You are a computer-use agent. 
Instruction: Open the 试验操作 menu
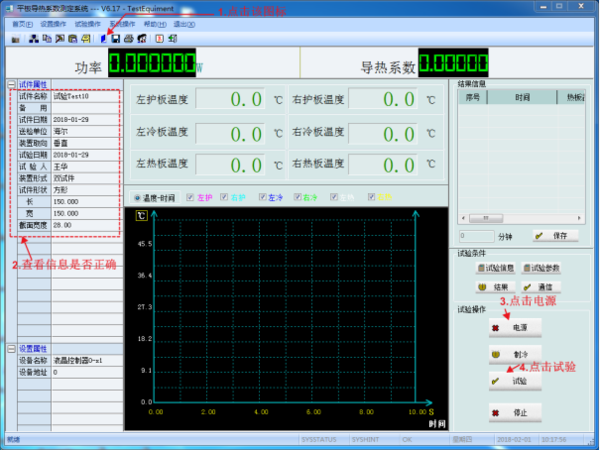(x=88, y=24)
